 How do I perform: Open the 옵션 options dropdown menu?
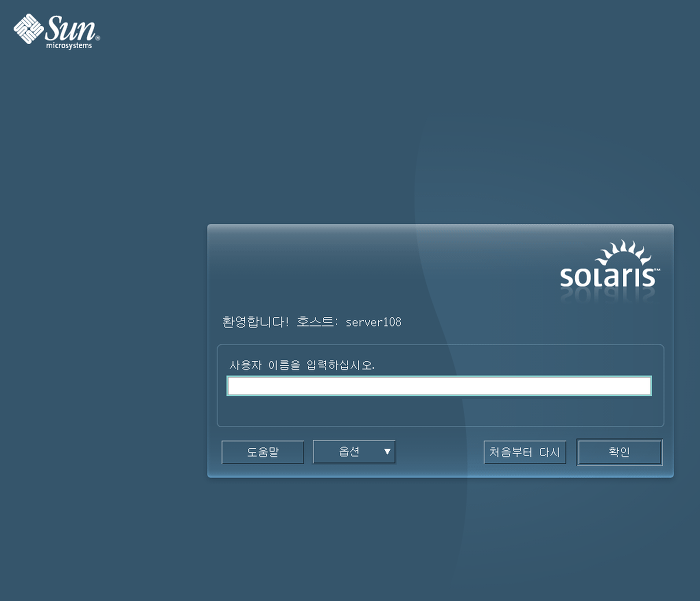354,452
